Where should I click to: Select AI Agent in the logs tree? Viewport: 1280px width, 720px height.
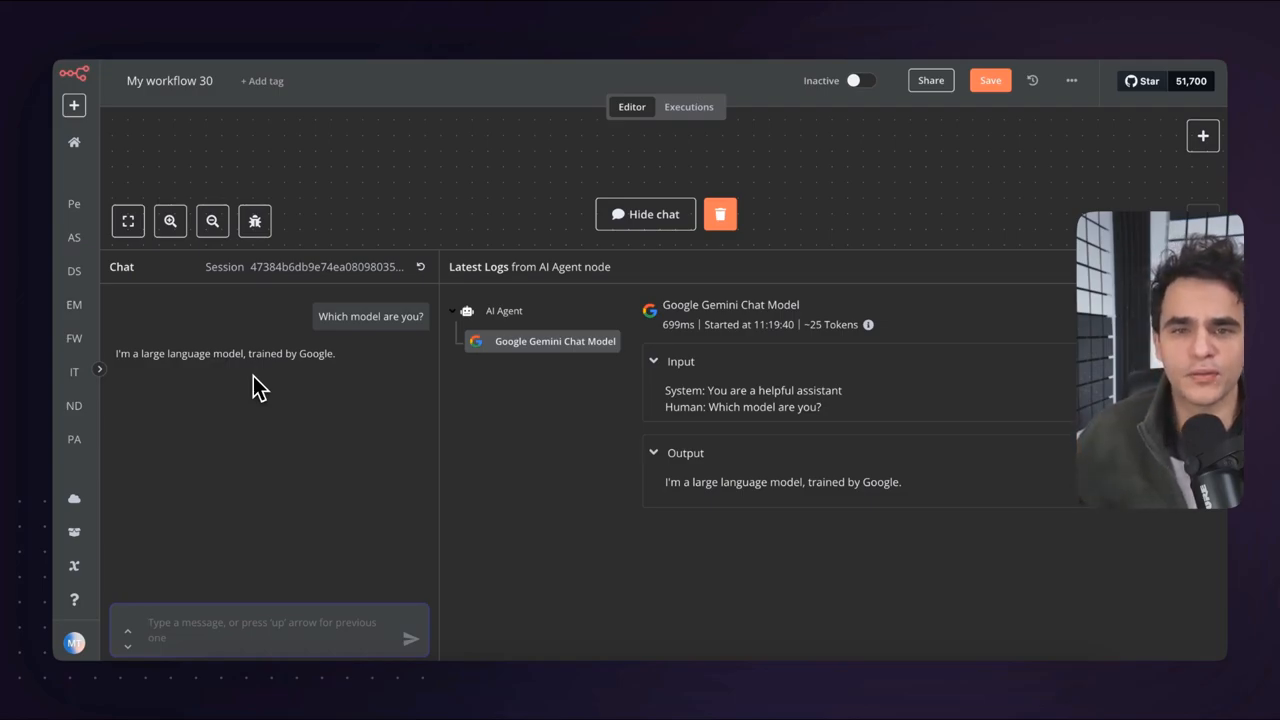503,311
